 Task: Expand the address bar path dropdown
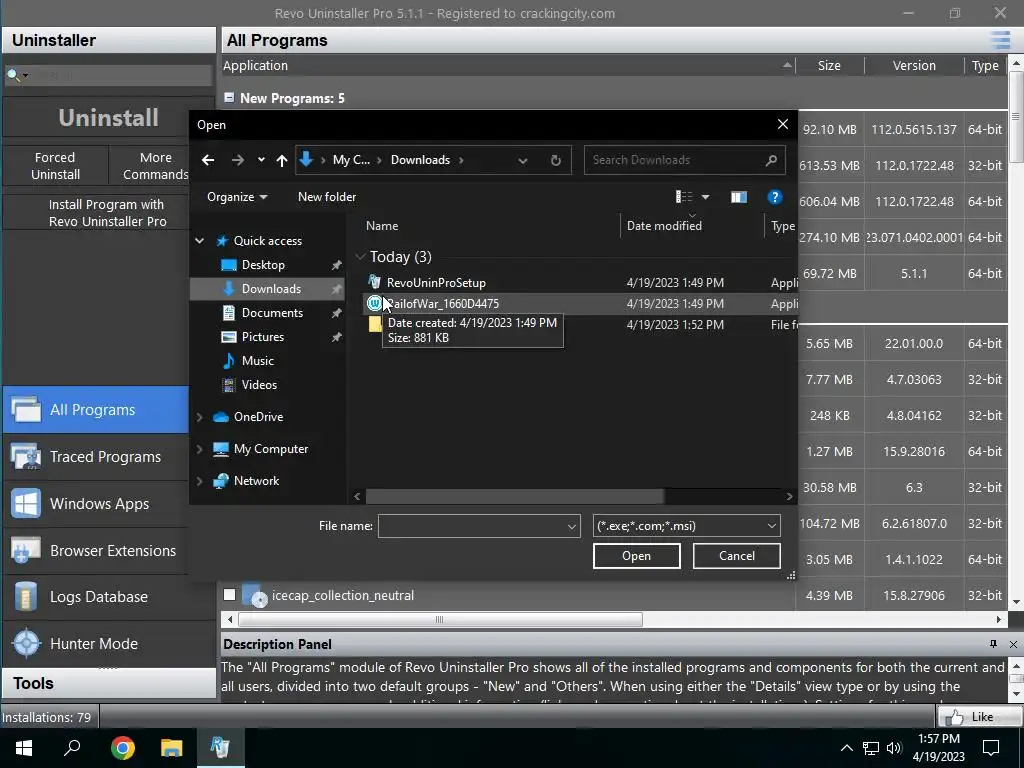tap(522, 160)
